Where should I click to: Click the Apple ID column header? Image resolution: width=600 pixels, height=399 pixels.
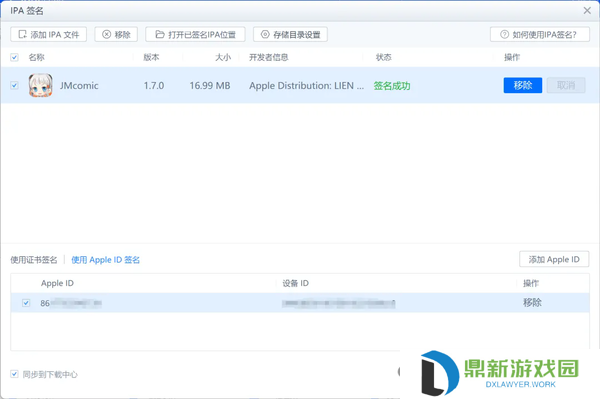(x=57, y=283)
